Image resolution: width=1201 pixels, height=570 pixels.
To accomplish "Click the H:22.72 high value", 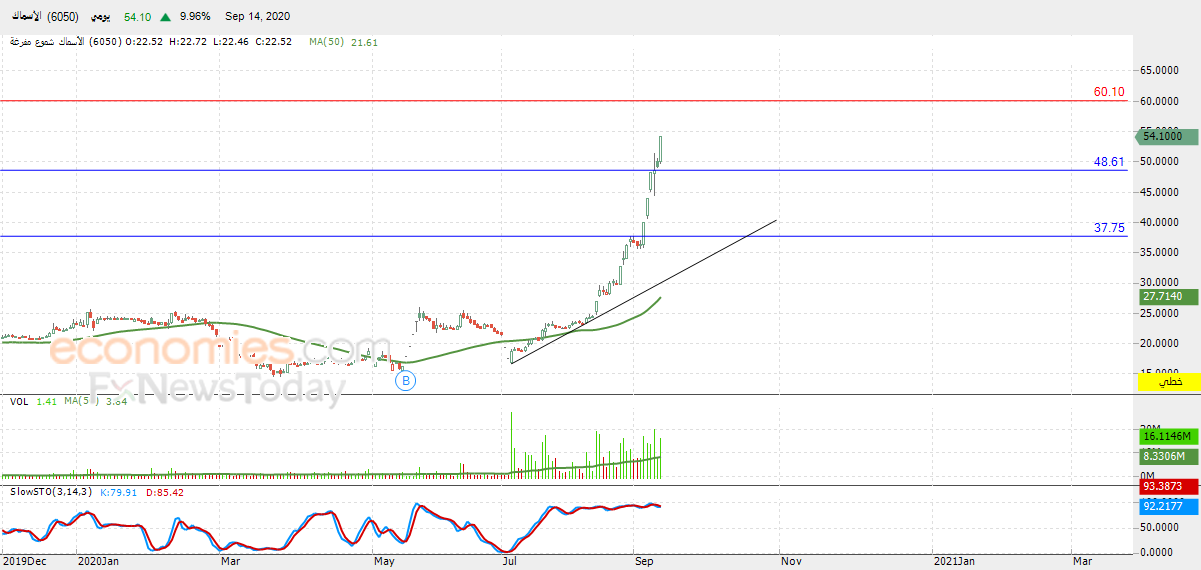I will point(187,42).
